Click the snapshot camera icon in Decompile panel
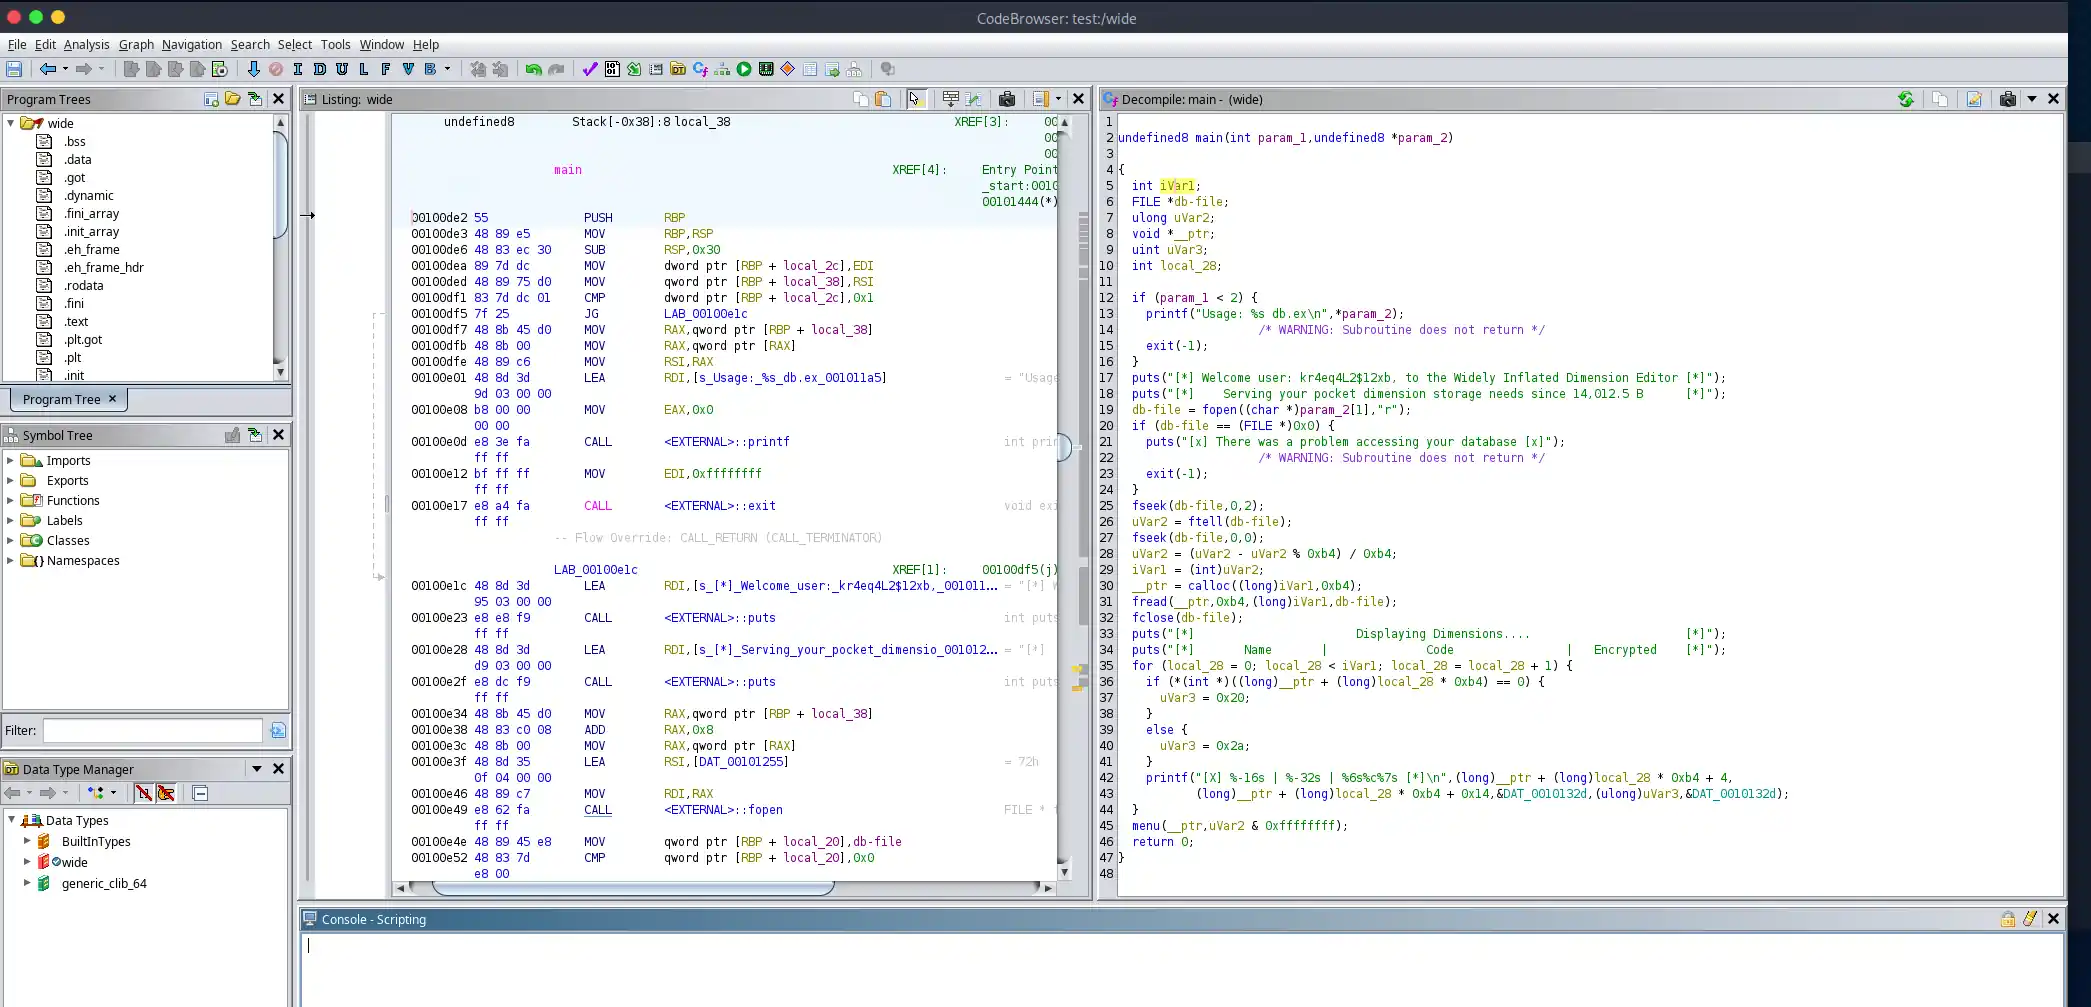 [2007, 99]
